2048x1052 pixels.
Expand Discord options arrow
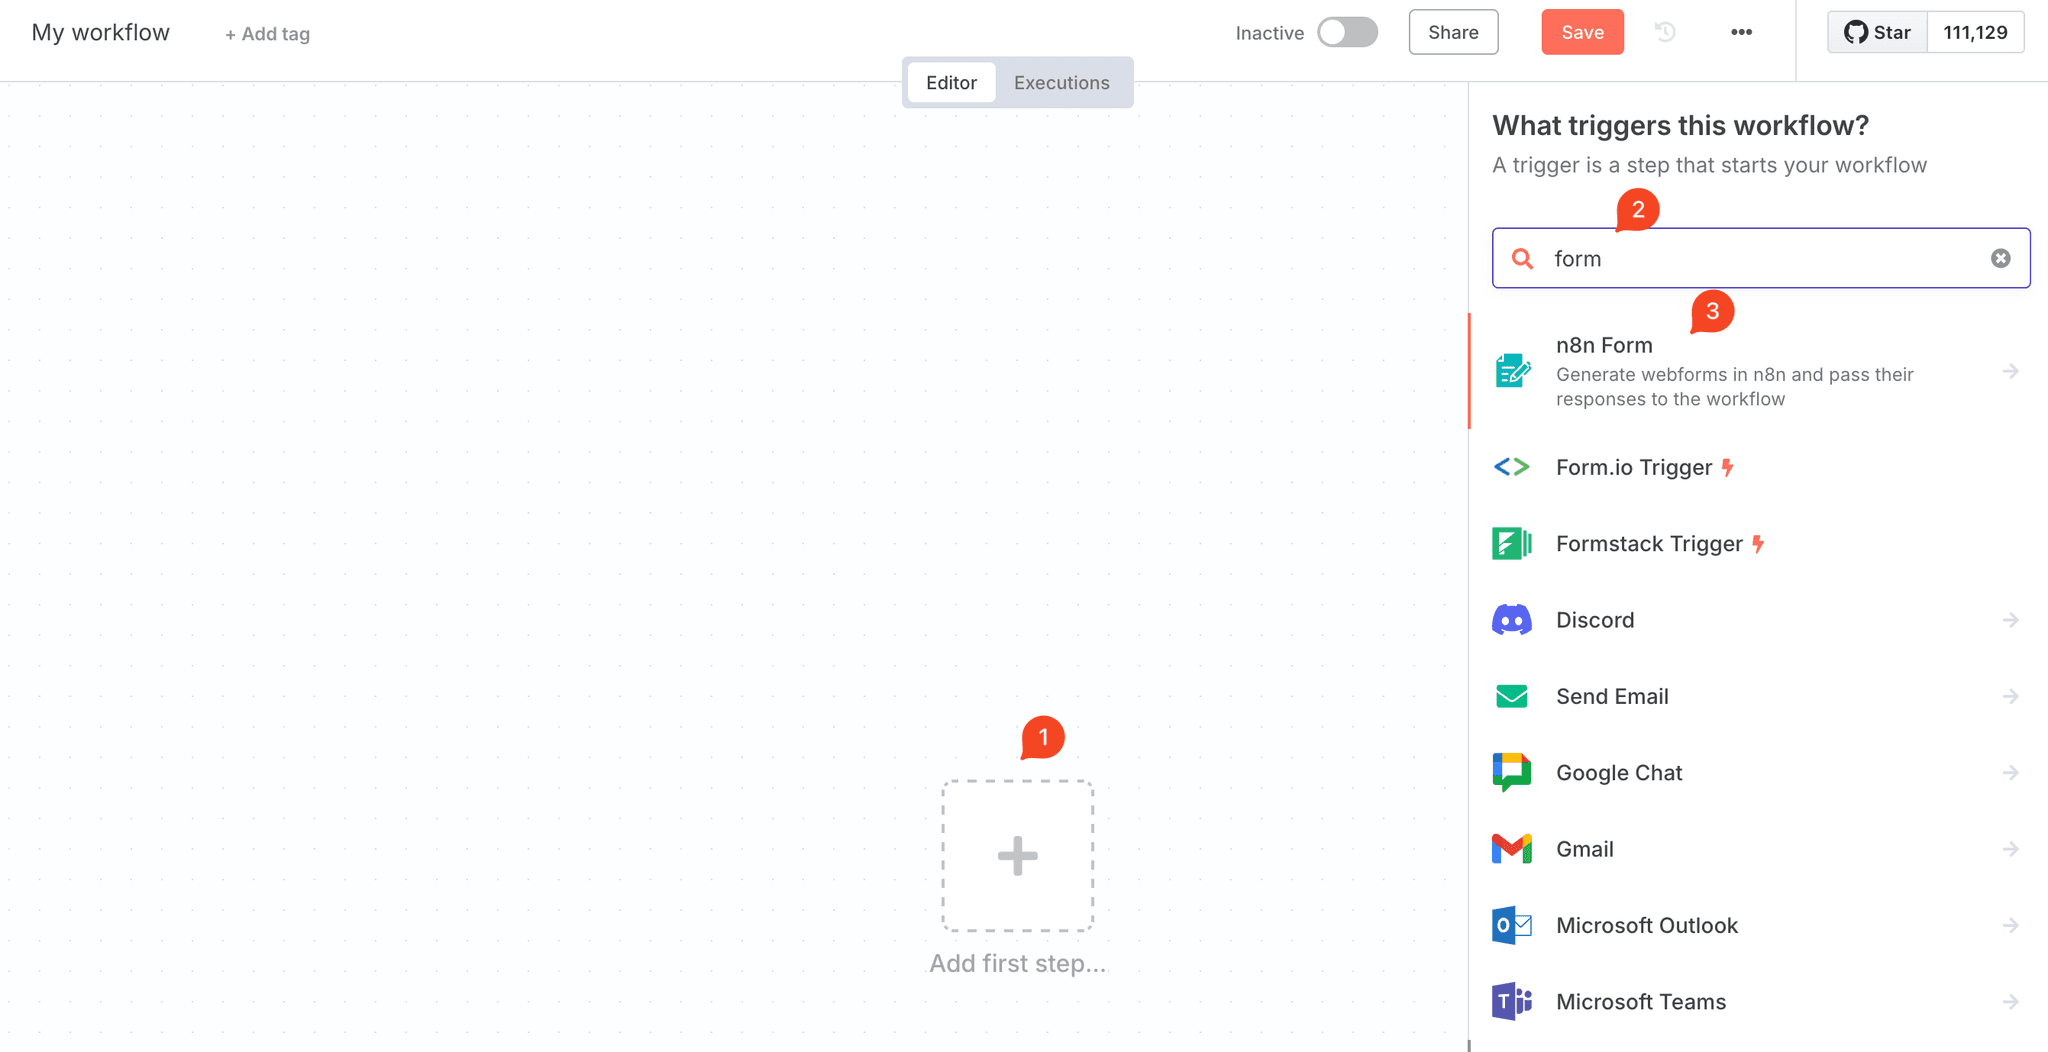[2010, 620]
